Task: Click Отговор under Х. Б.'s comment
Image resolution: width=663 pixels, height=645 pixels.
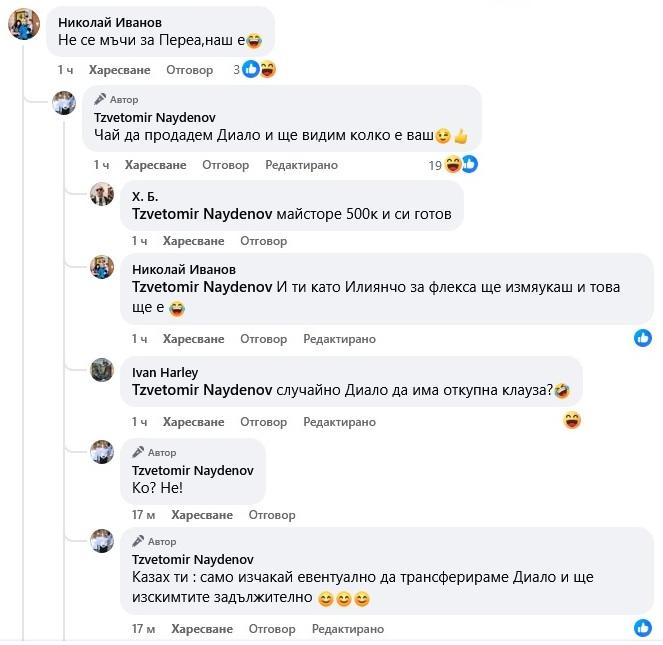Action: point(264,241)
